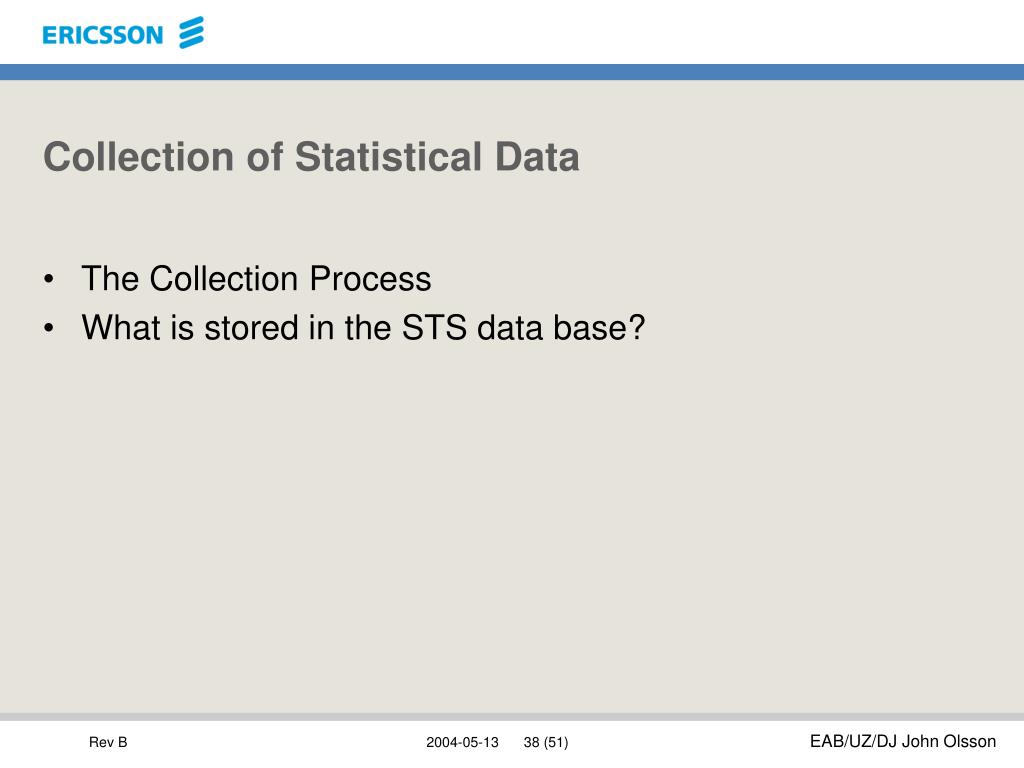Click the word Process in first bullet

point(370,279)
